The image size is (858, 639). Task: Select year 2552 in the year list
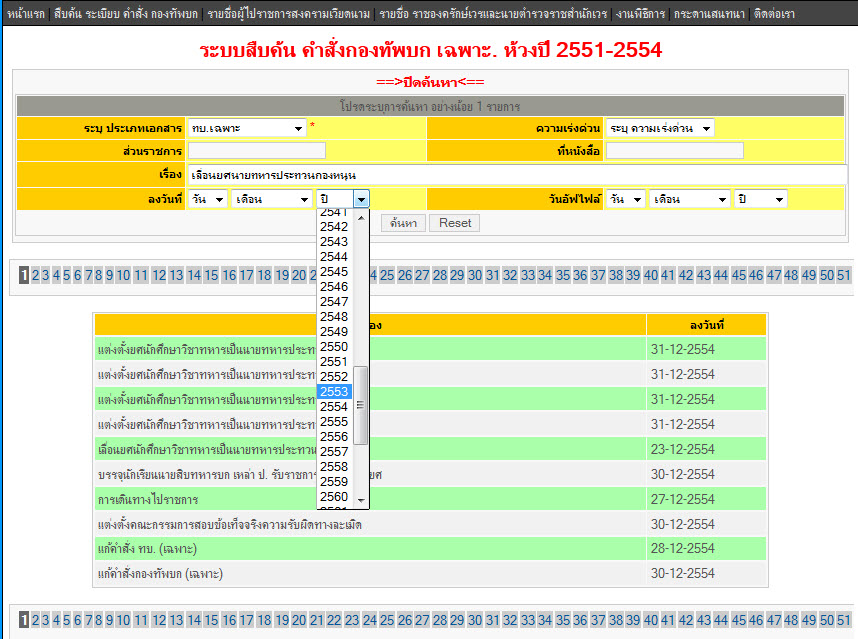pos(334,376)
